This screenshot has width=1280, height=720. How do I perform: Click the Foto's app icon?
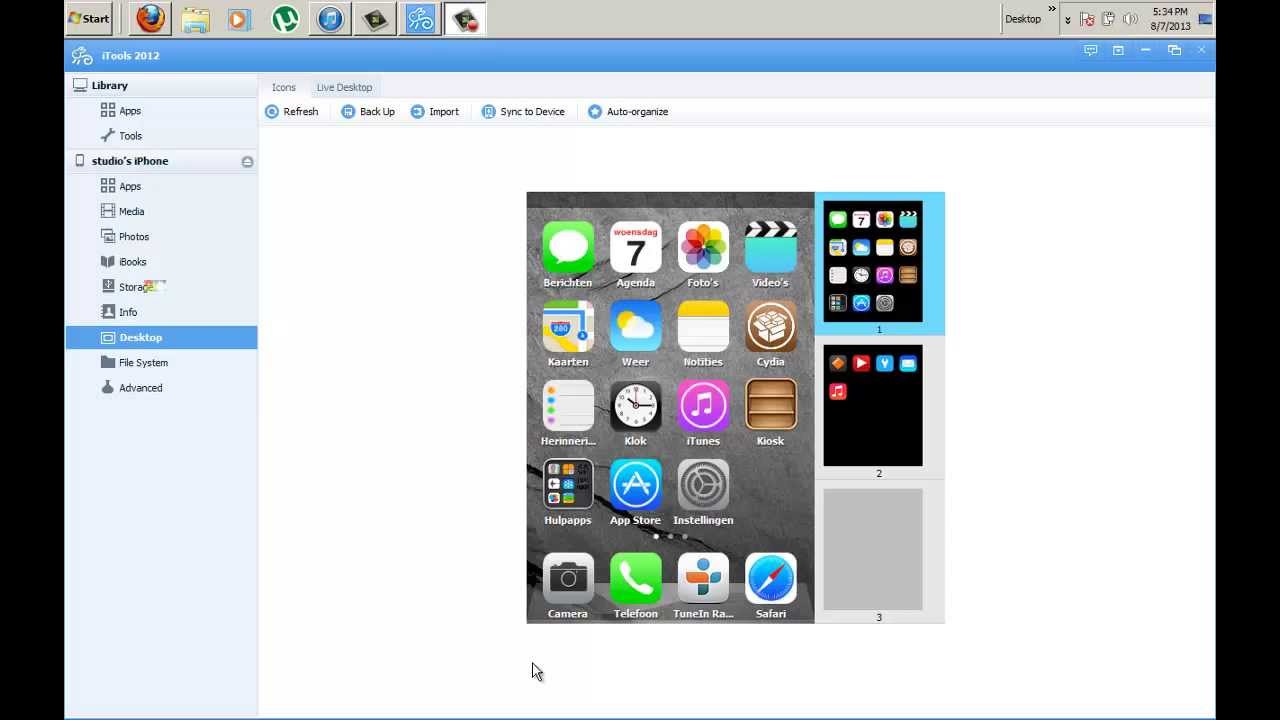point(703,247)
